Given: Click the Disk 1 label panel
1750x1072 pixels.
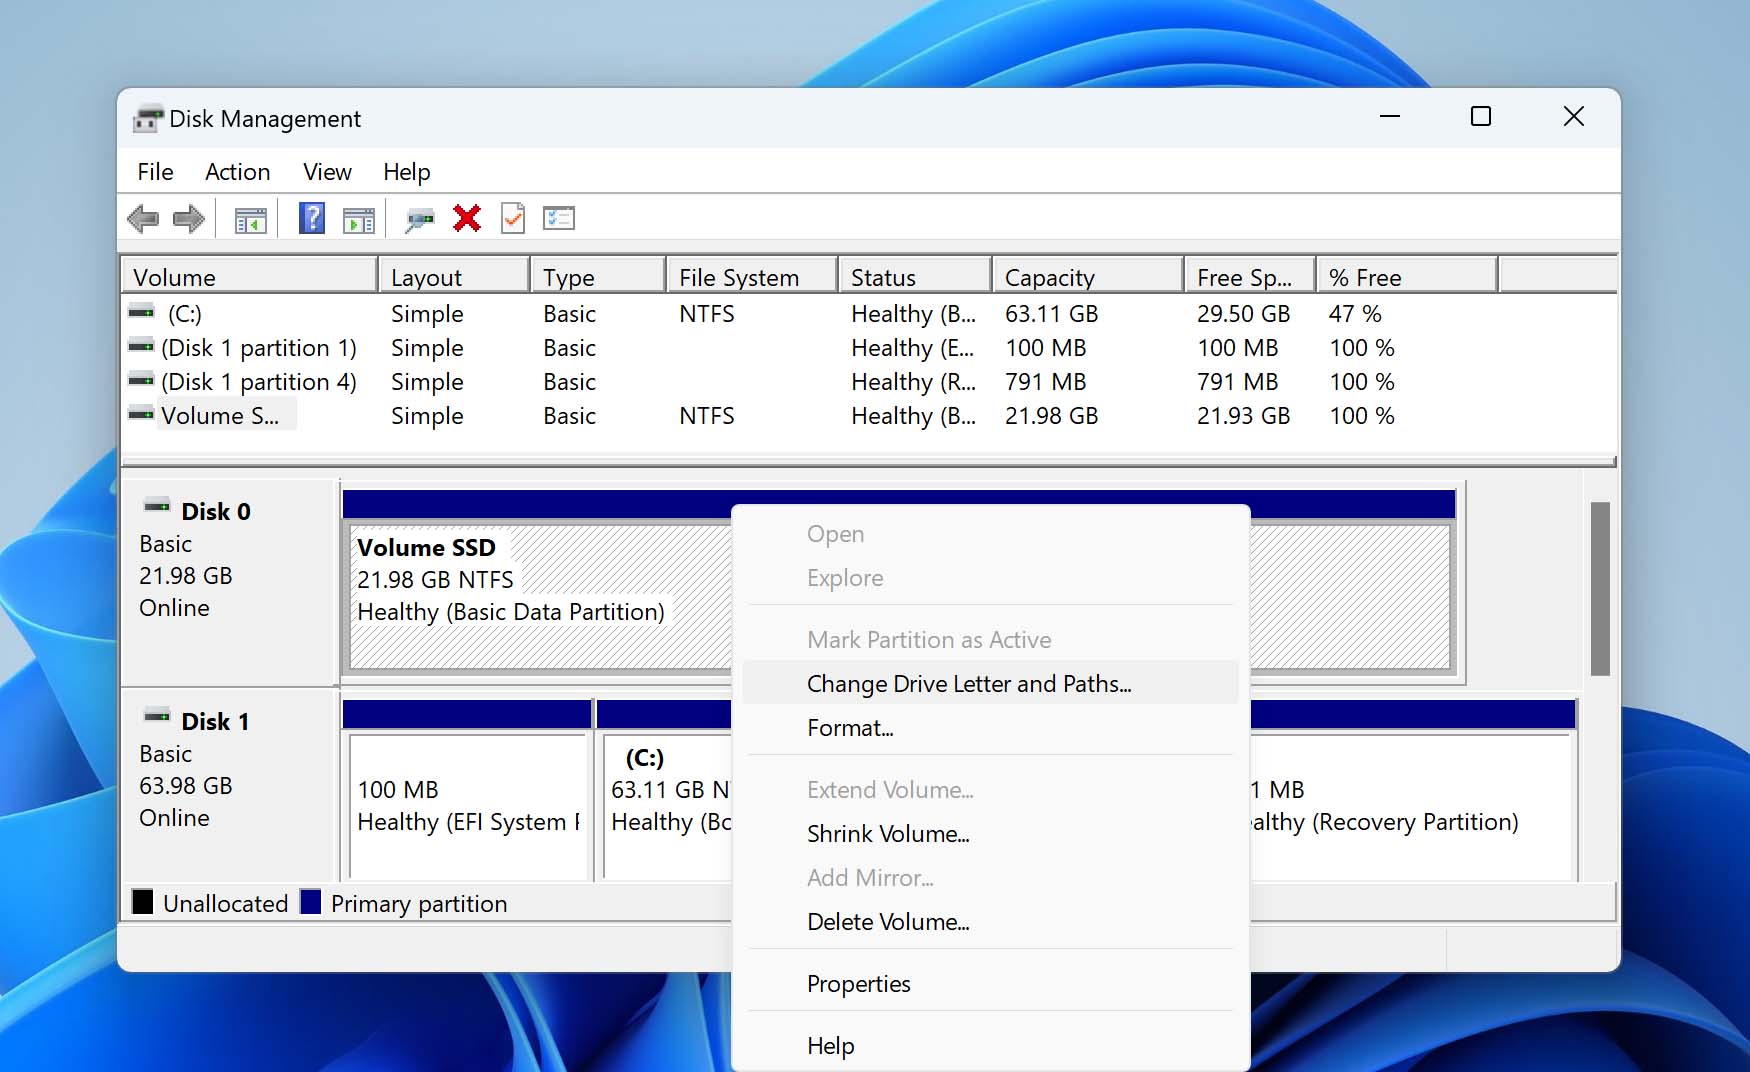Looking at the screenshot, I should click(x=229, y=785).
